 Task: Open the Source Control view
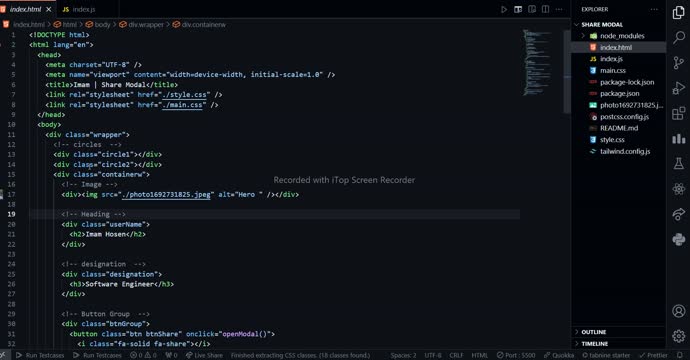pyautogui.click(x=678, y=63)
